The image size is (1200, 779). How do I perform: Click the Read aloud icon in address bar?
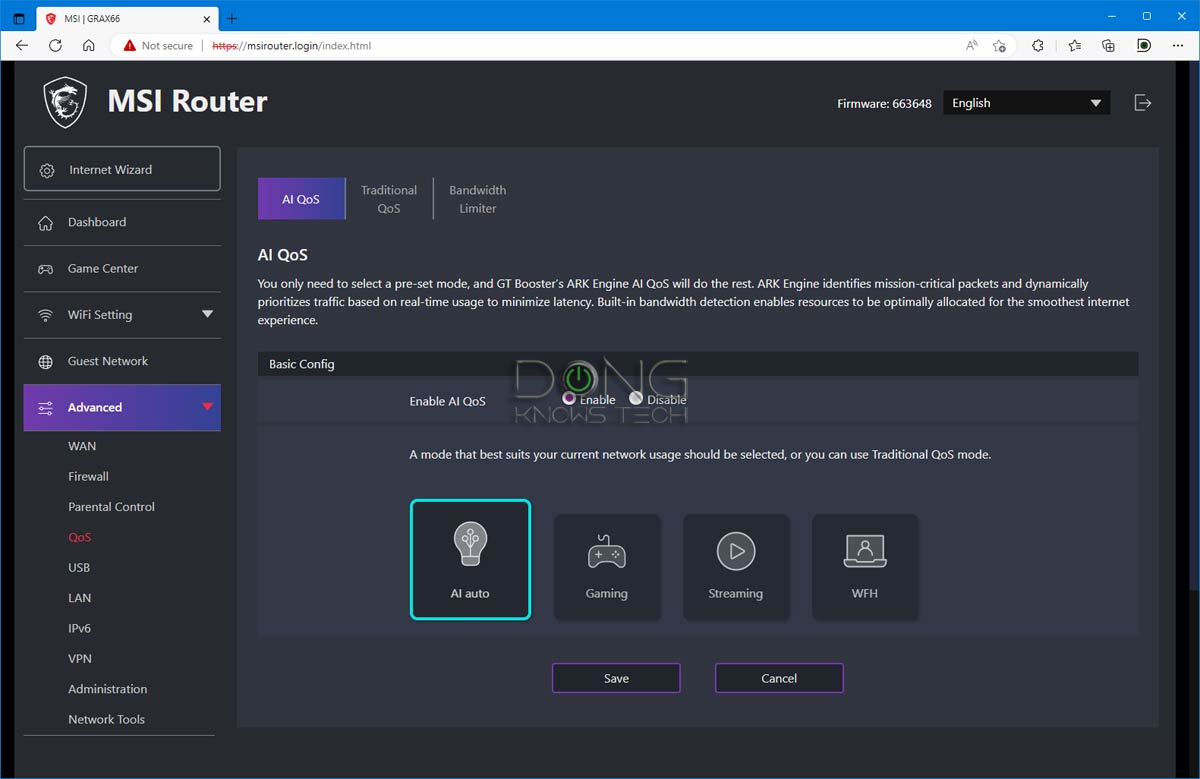972,45
